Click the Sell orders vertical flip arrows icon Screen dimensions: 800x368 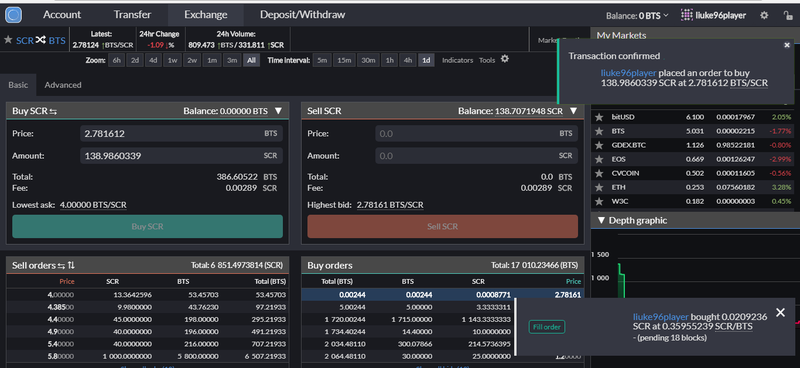71,265
